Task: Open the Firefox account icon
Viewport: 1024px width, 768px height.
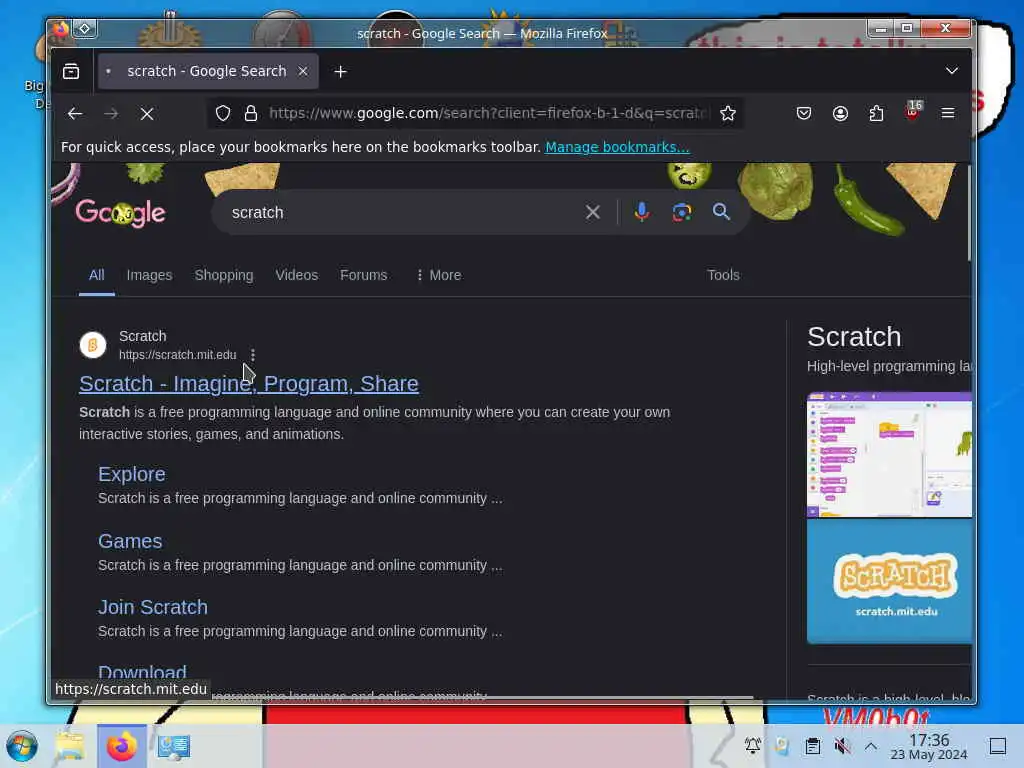Action: (x=840, y=114)
